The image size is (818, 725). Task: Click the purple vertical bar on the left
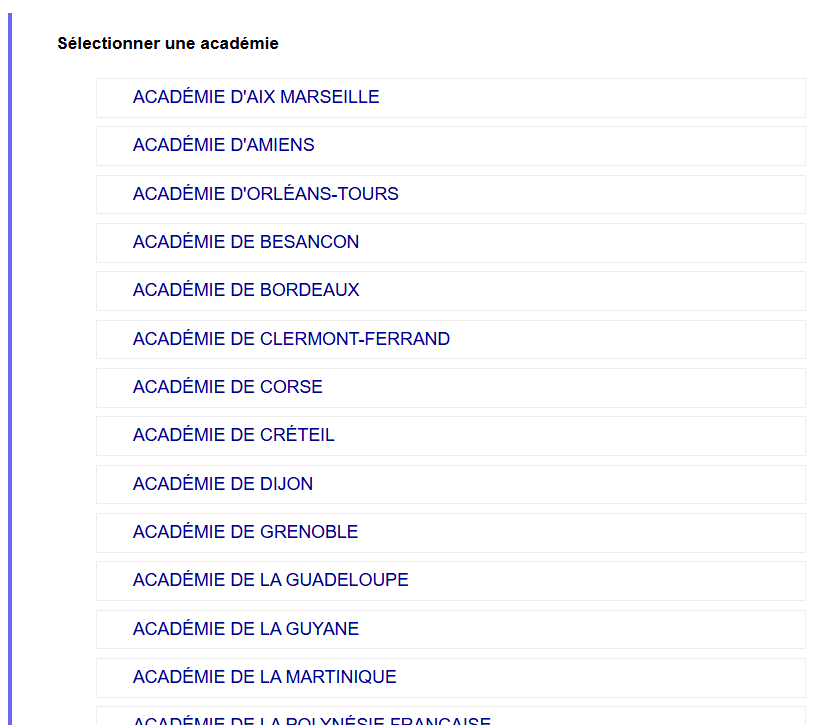click(x=11, y=360)
